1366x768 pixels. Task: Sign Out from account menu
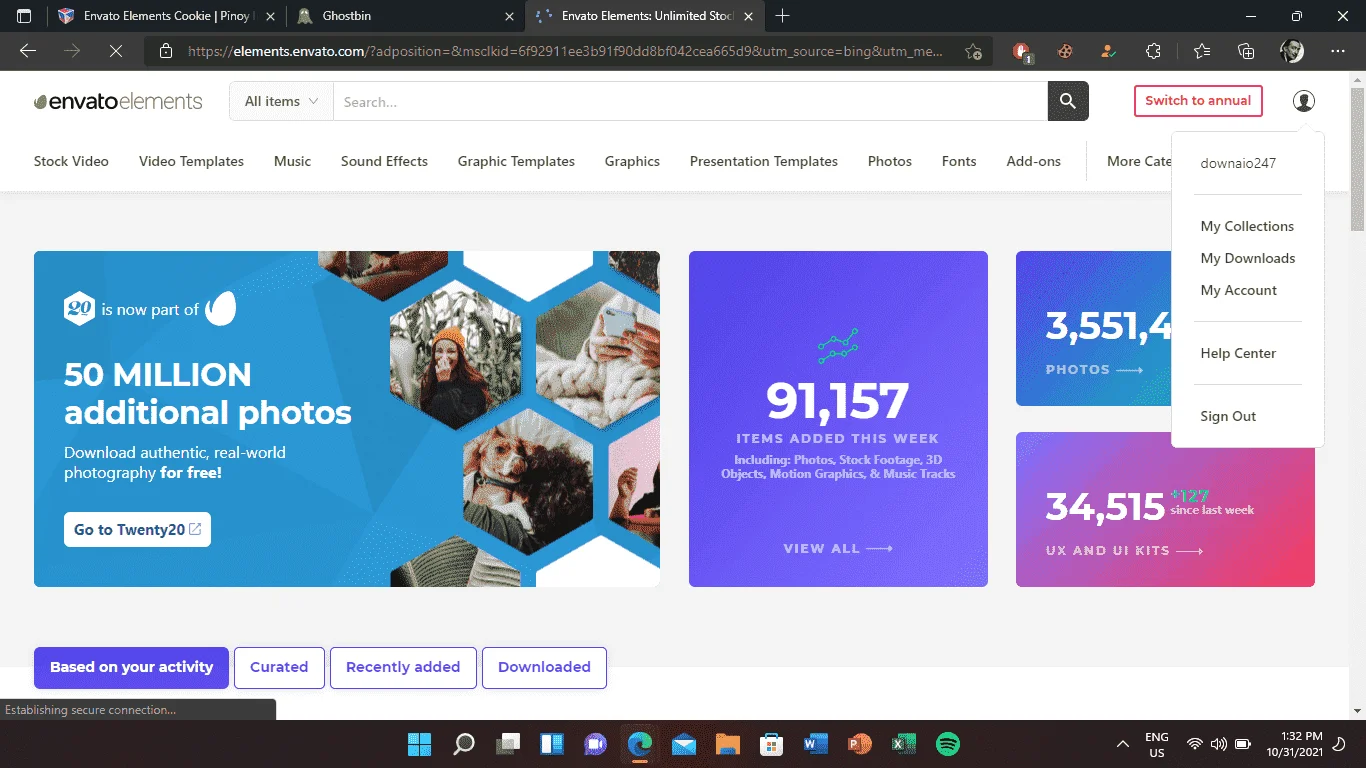click(x=1228, y=416)
